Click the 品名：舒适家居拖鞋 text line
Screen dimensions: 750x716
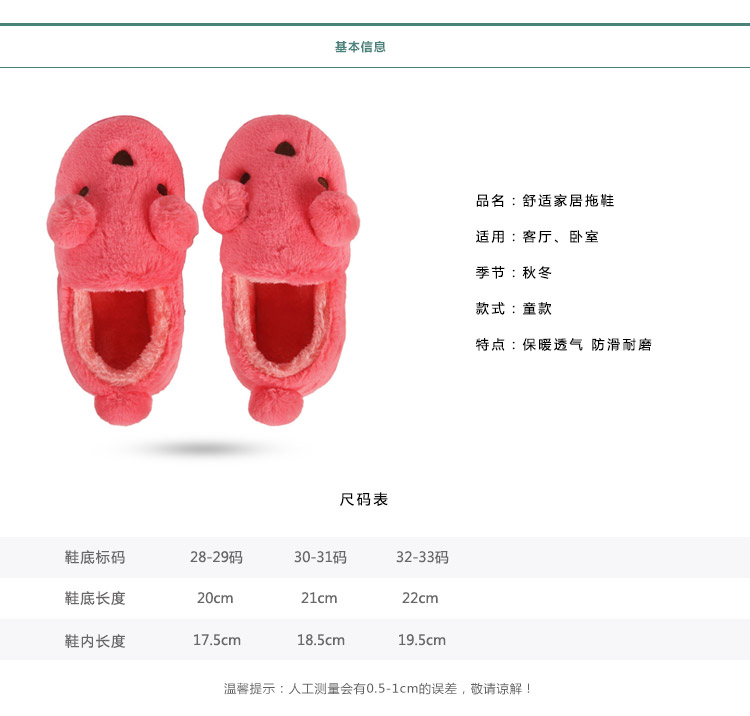coord(545,200)
